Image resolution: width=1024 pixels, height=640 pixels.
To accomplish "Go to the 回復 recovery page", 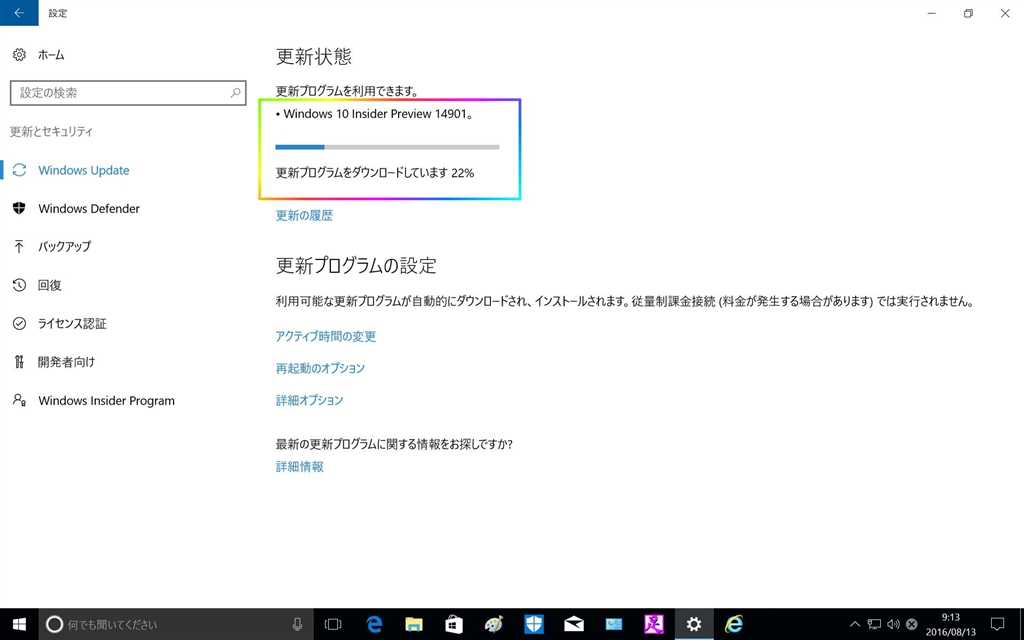I will [50, 285].
